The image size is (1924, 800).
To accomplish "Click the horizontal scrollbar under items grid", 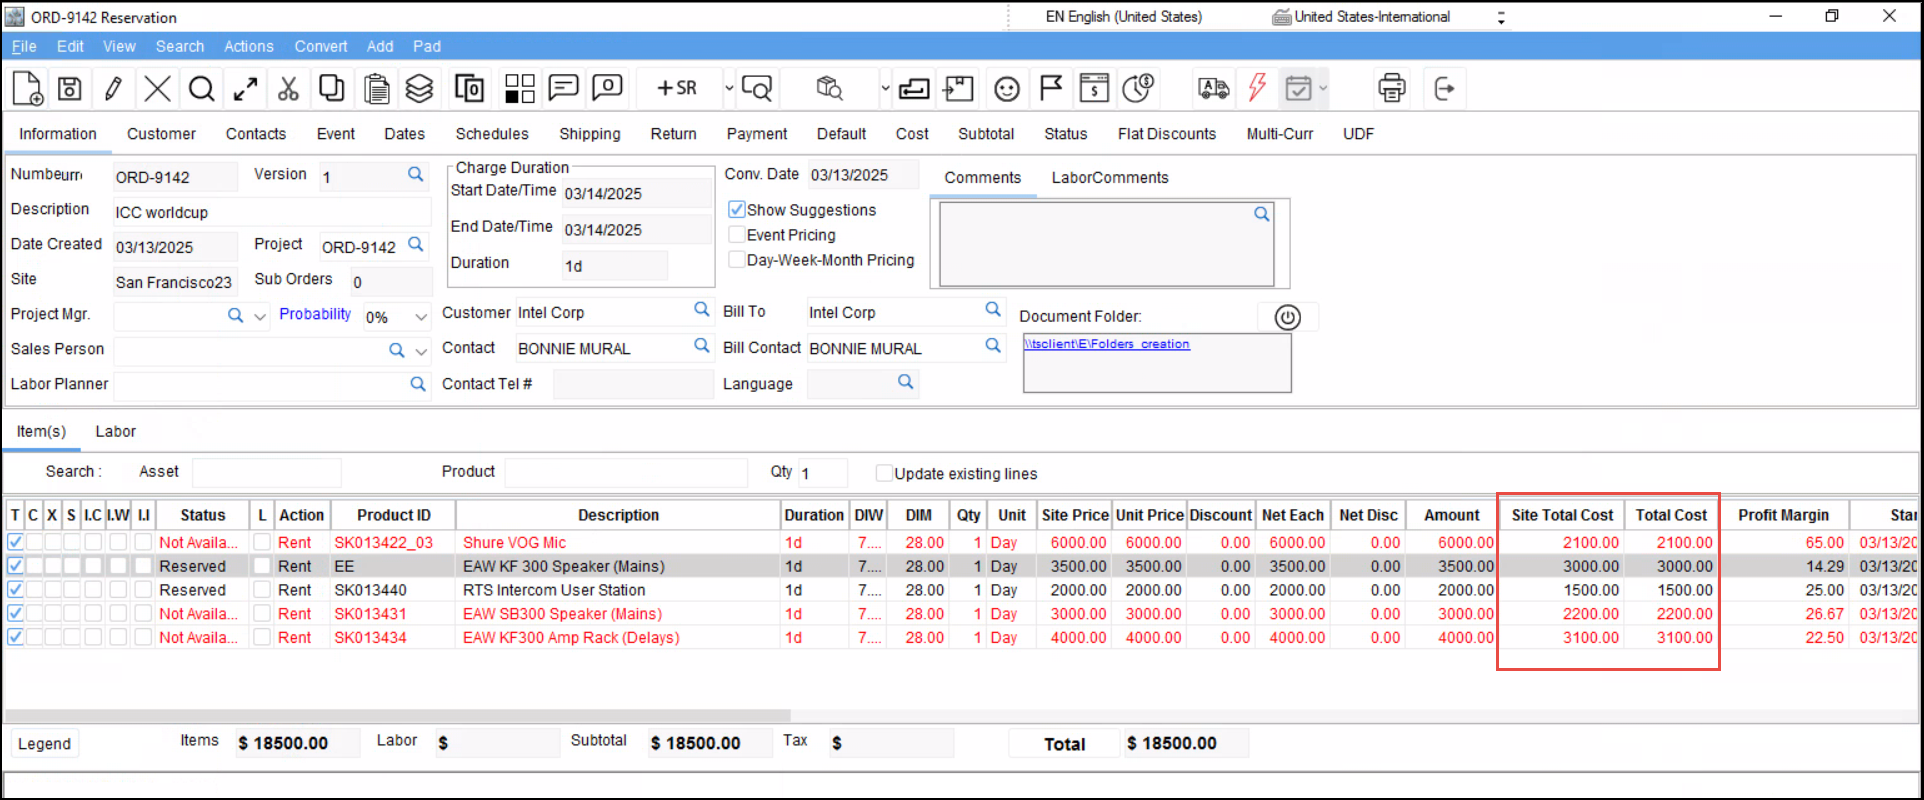I will tap(398, 716).
